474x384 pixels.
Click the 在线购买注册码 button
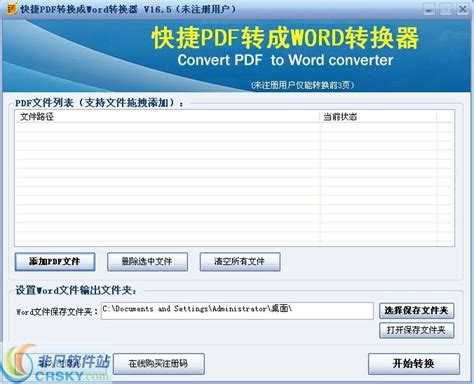pyautogui.click(x=159, y=364)
